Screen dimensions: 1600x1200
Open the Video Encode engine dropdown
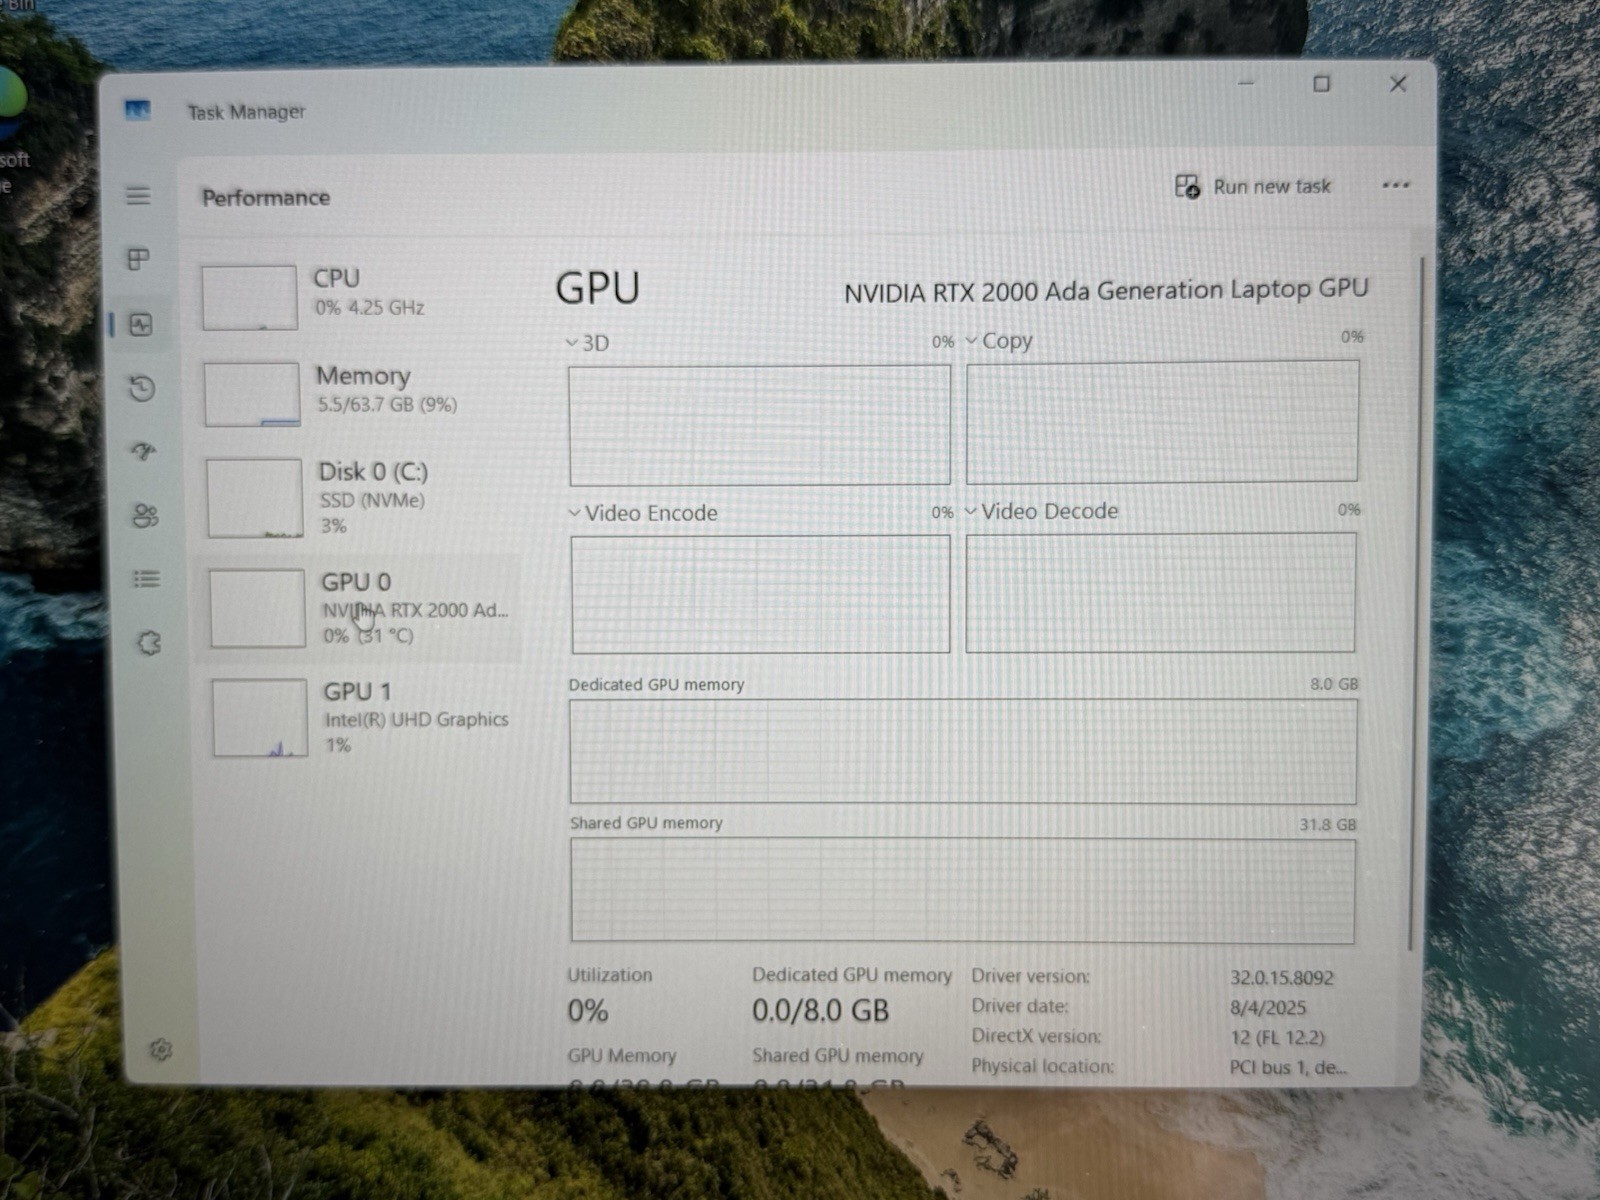[643, 513]
